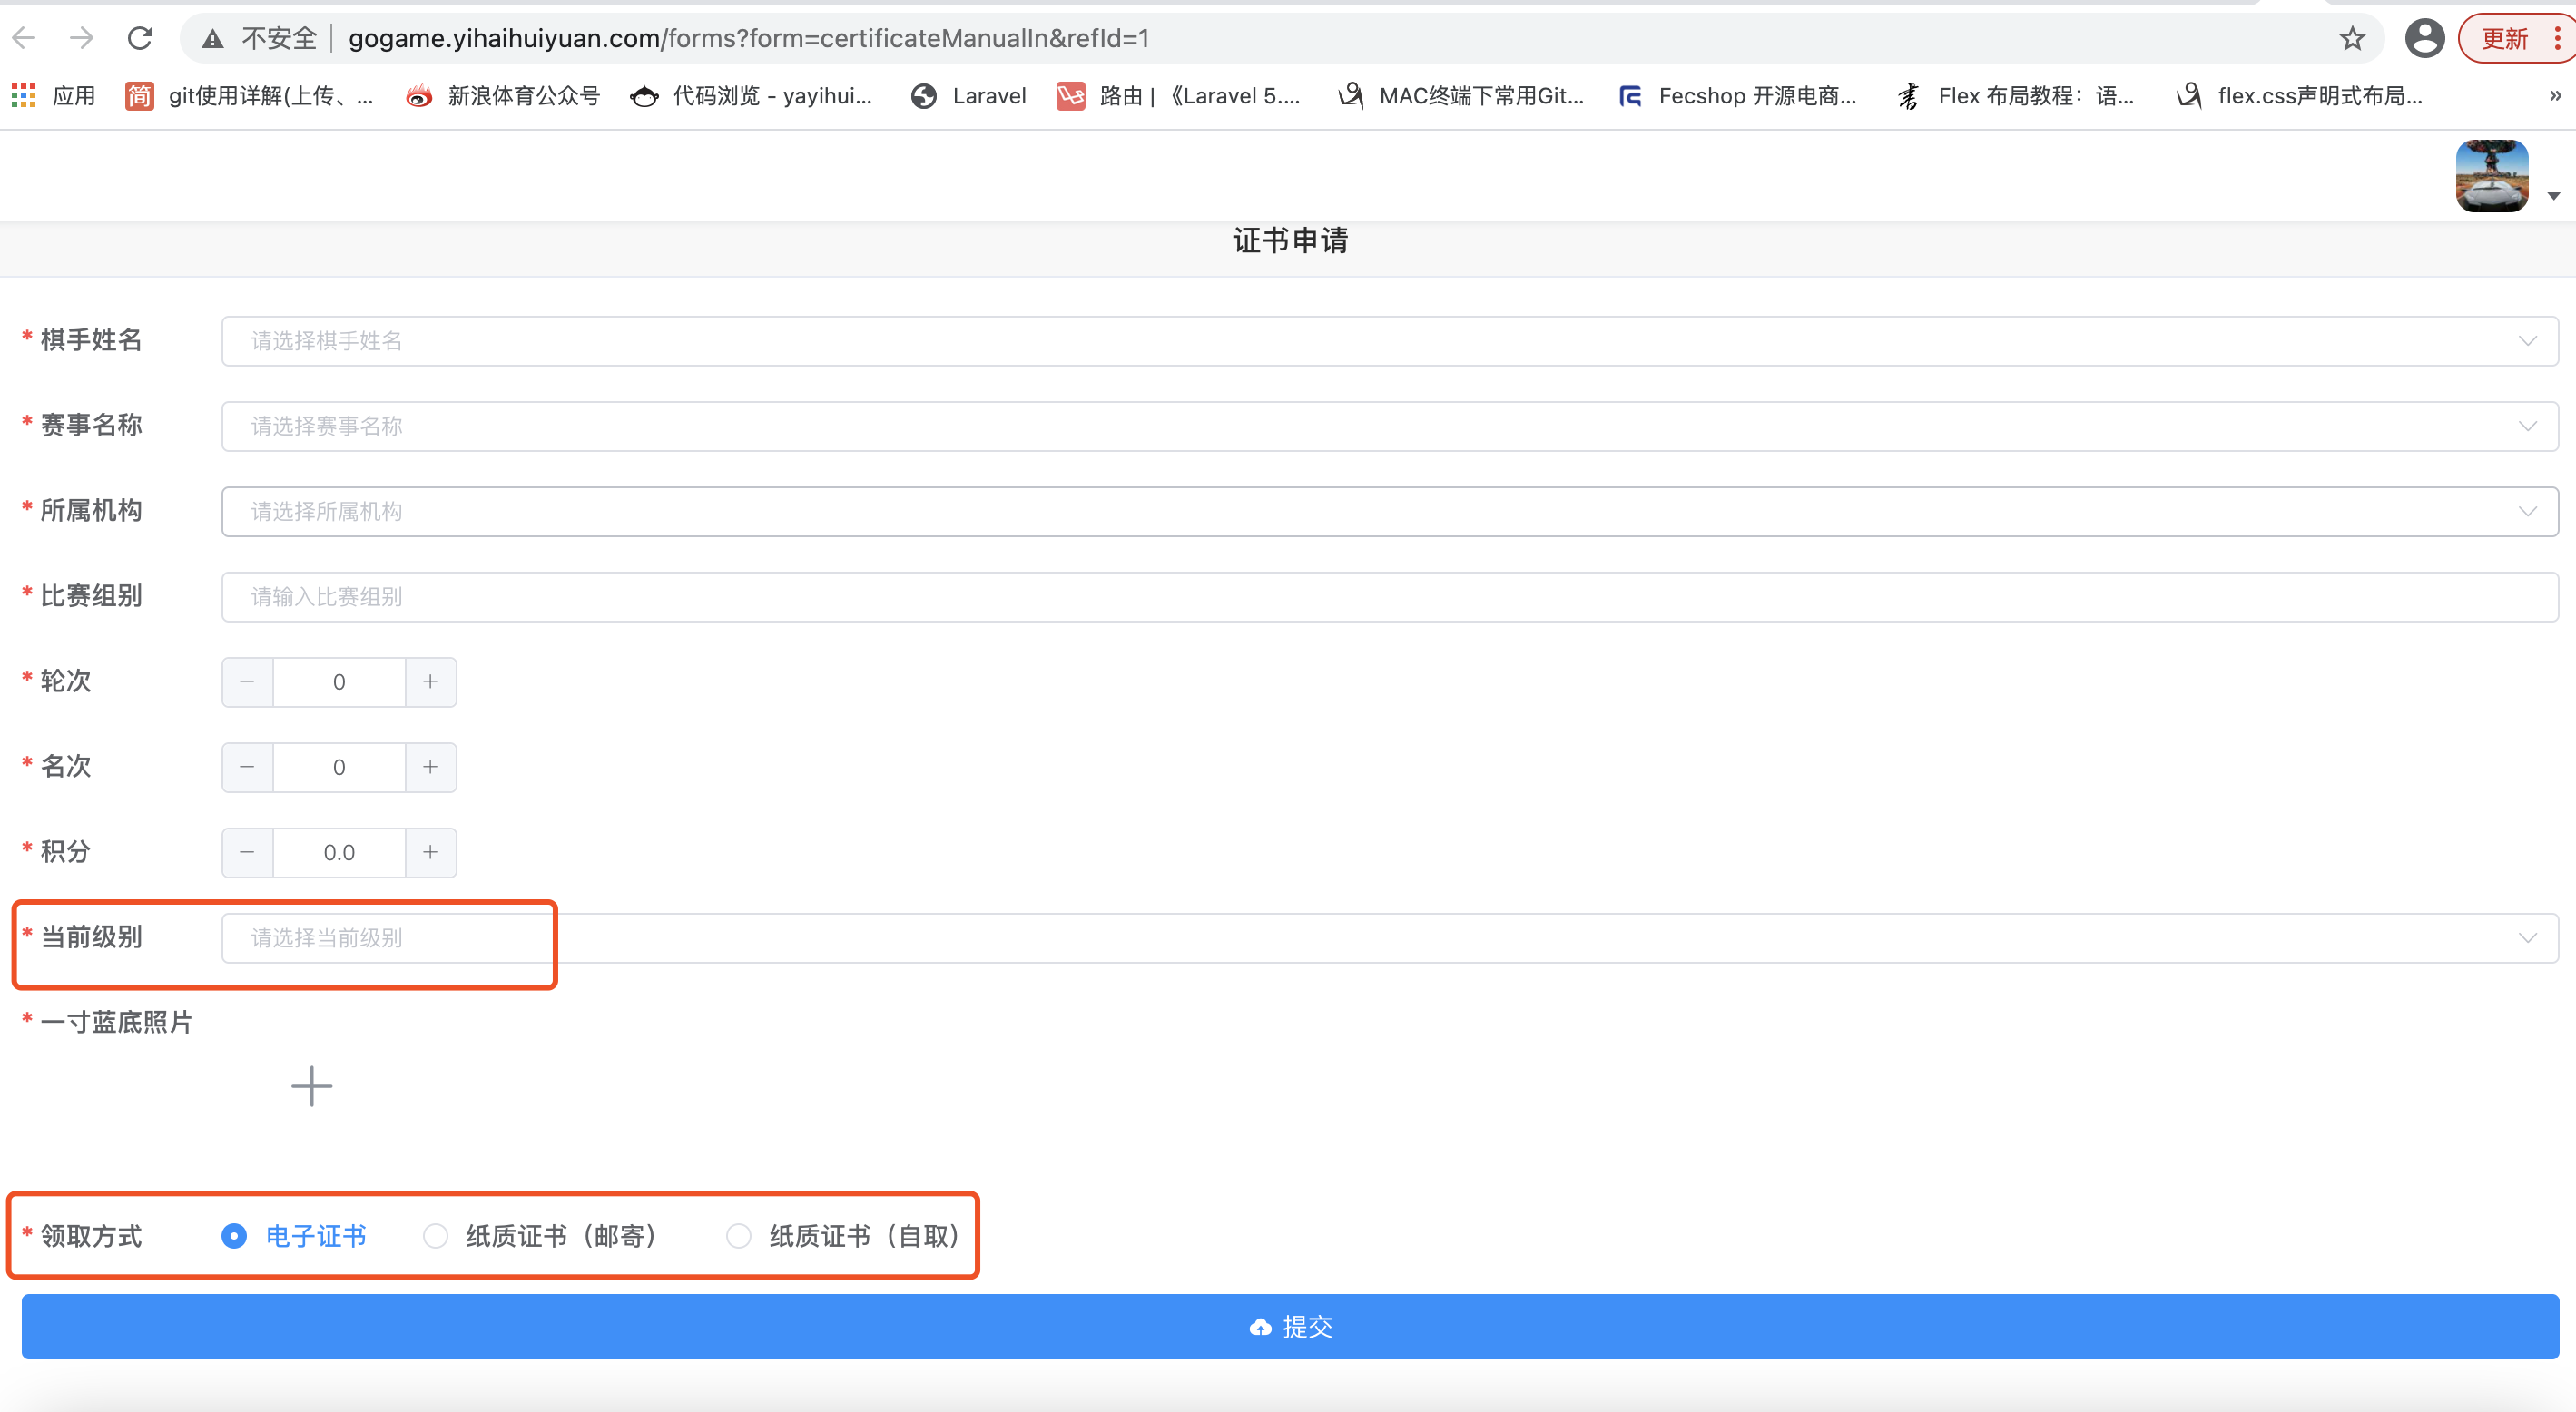Select 纸质证书（自取）radio option
The width and height of the screenshot is (2576, 1412).
click(x=844, y=1236)
